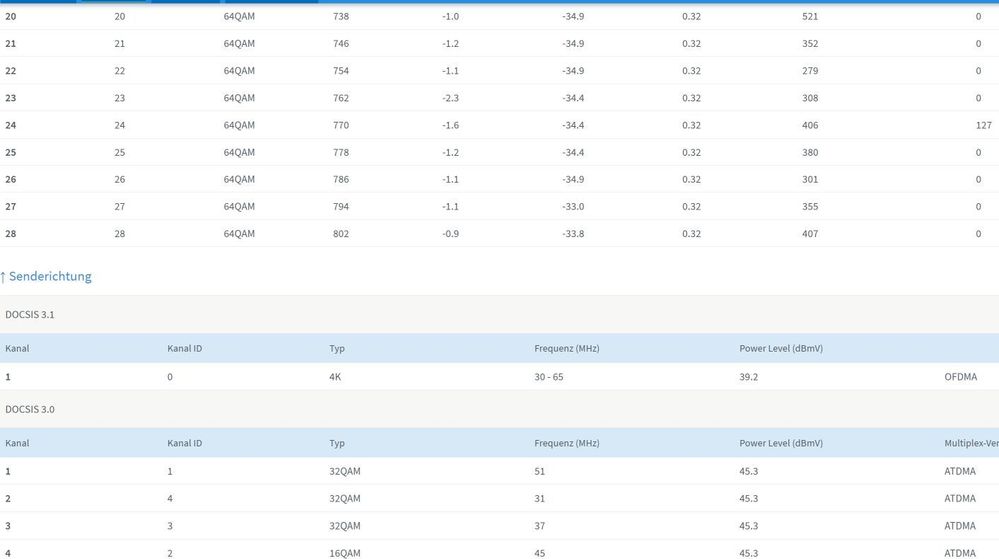Click Frequenz (MHz) header in DOCSIS 3.0 table
This screenshot has width=999, height=559.
pyautogui.click(x=566, y=443)
